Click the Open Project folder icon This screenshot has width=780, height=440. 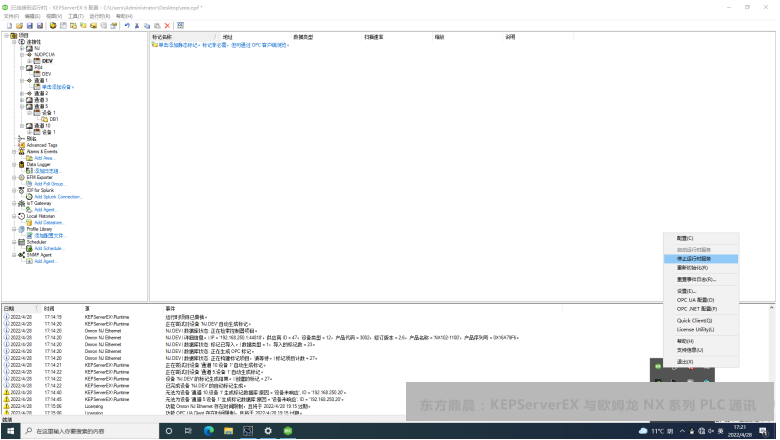(x=19, y=25)
